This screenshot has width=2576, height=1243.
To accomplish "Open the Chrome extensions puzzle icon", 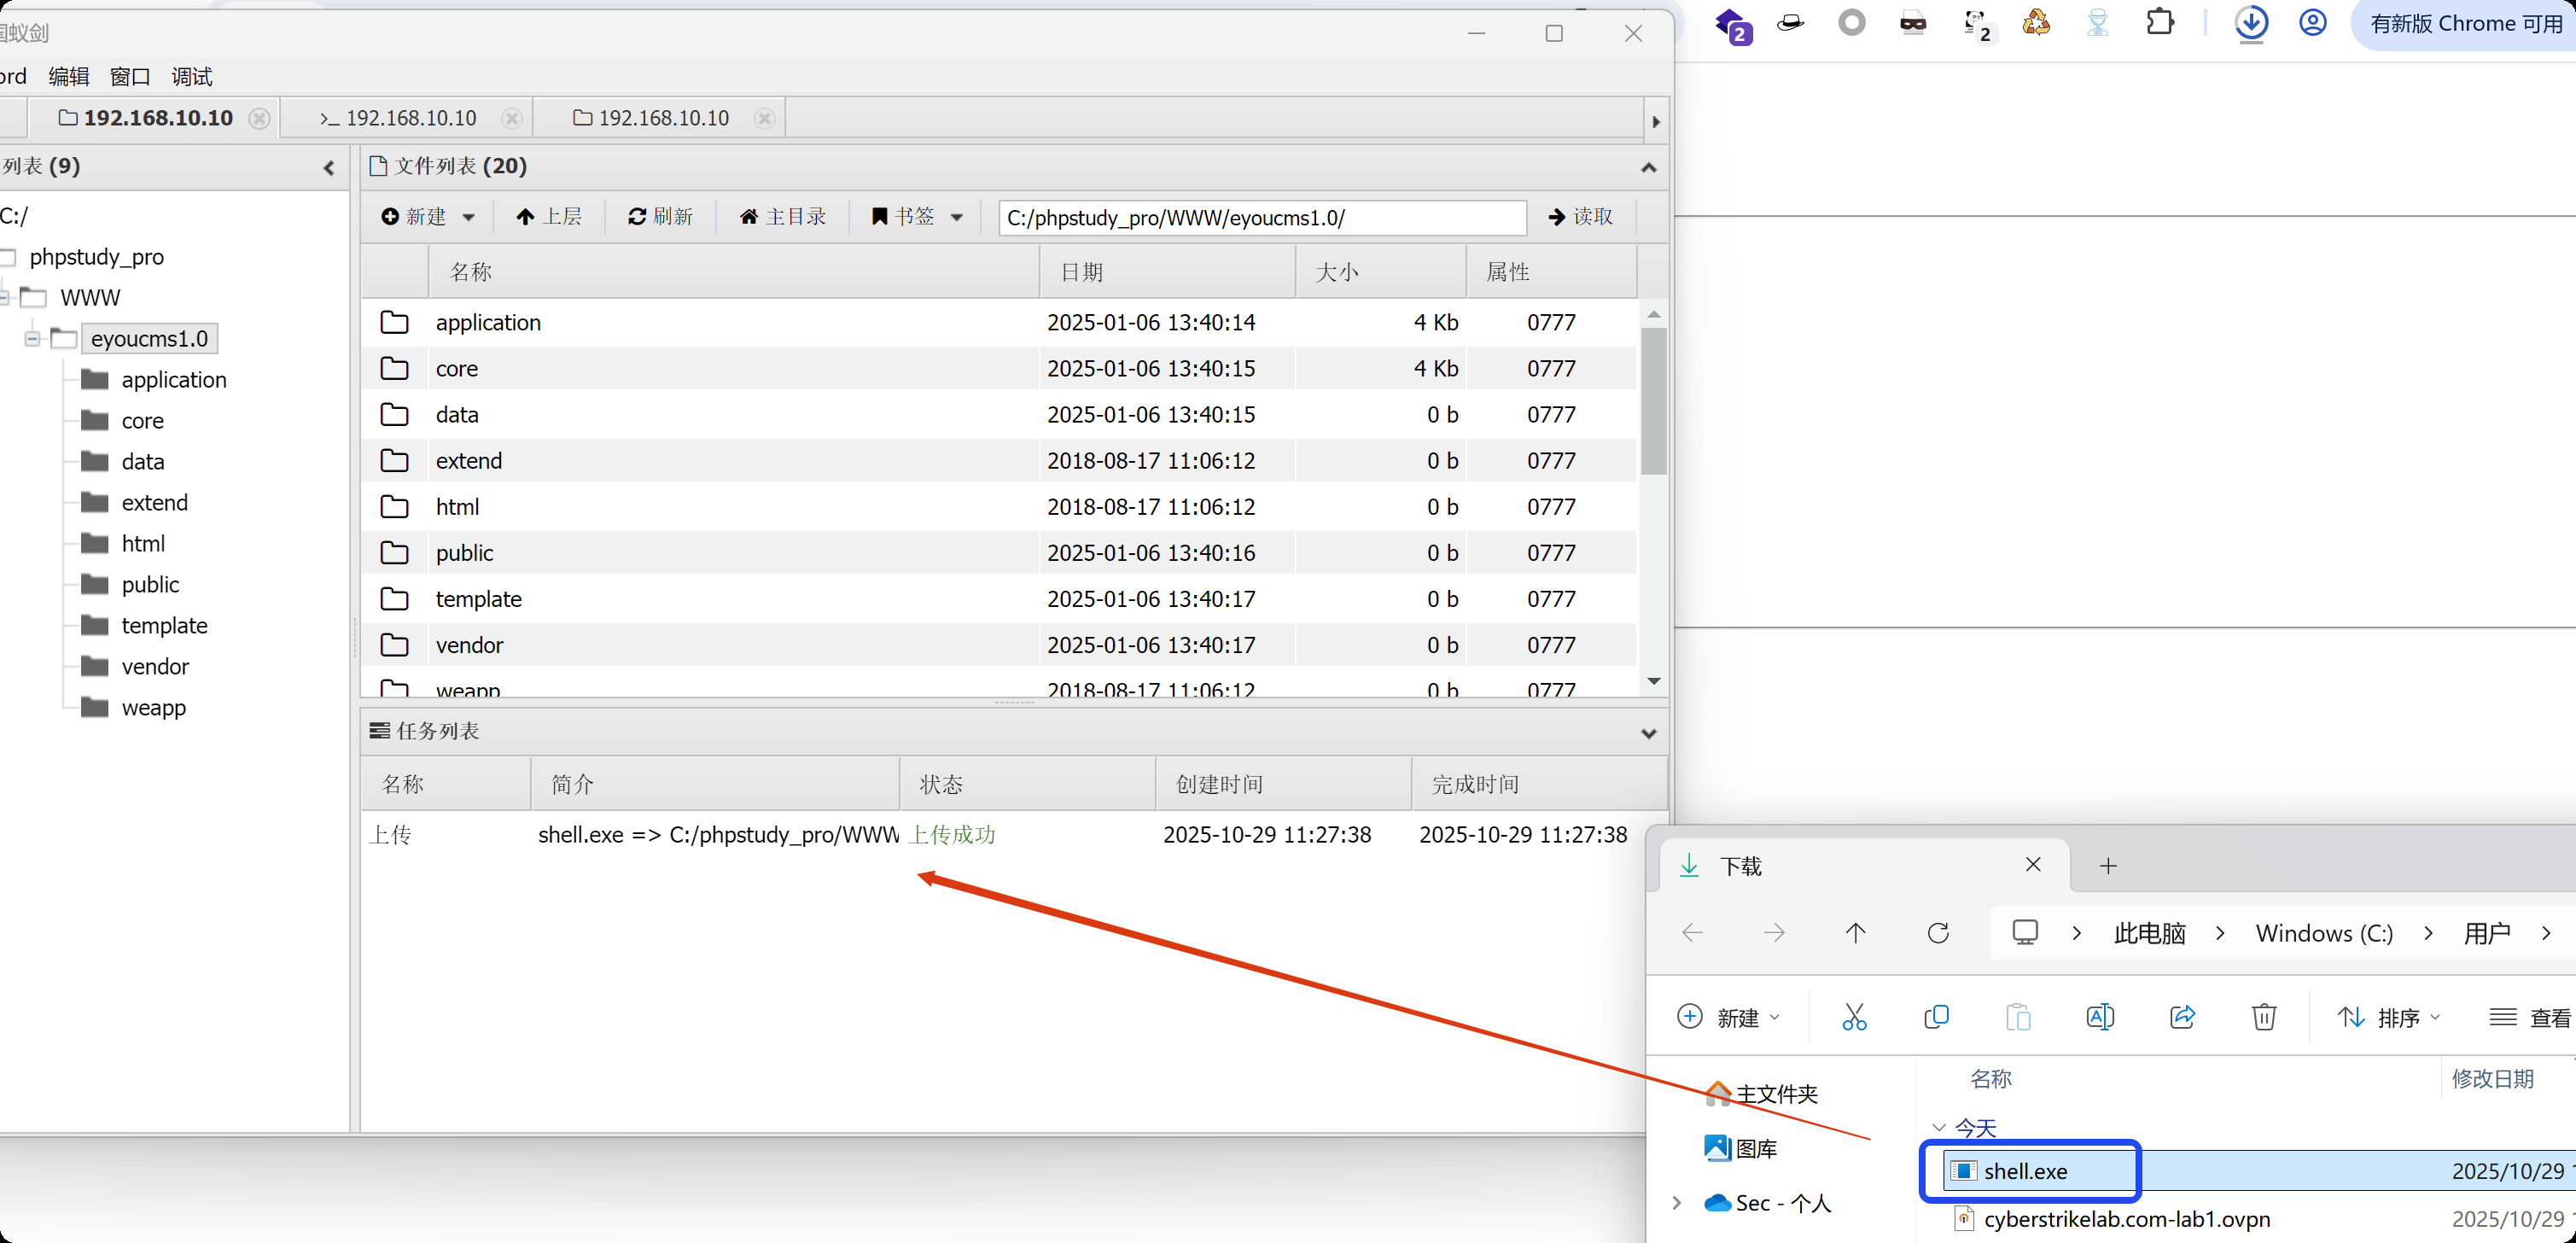I will pos(2160,23).
